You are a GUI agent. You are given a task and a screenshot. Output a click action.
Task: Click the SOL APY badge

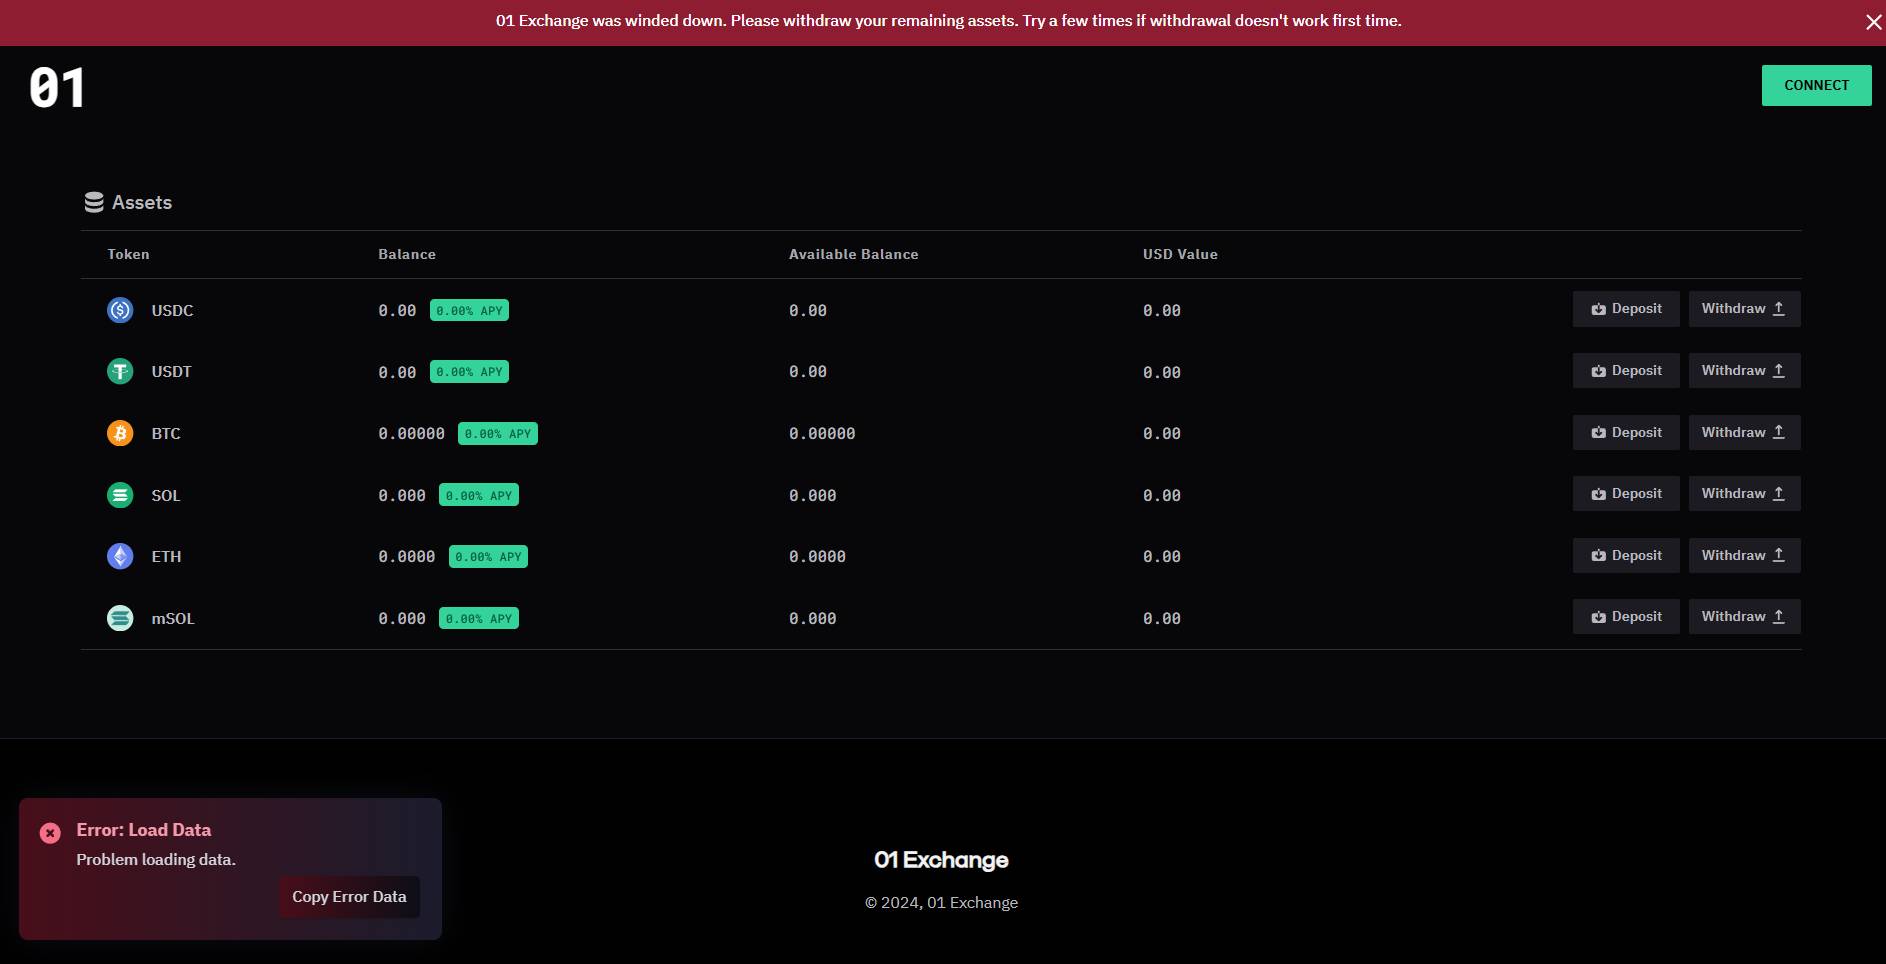point(479,495)
